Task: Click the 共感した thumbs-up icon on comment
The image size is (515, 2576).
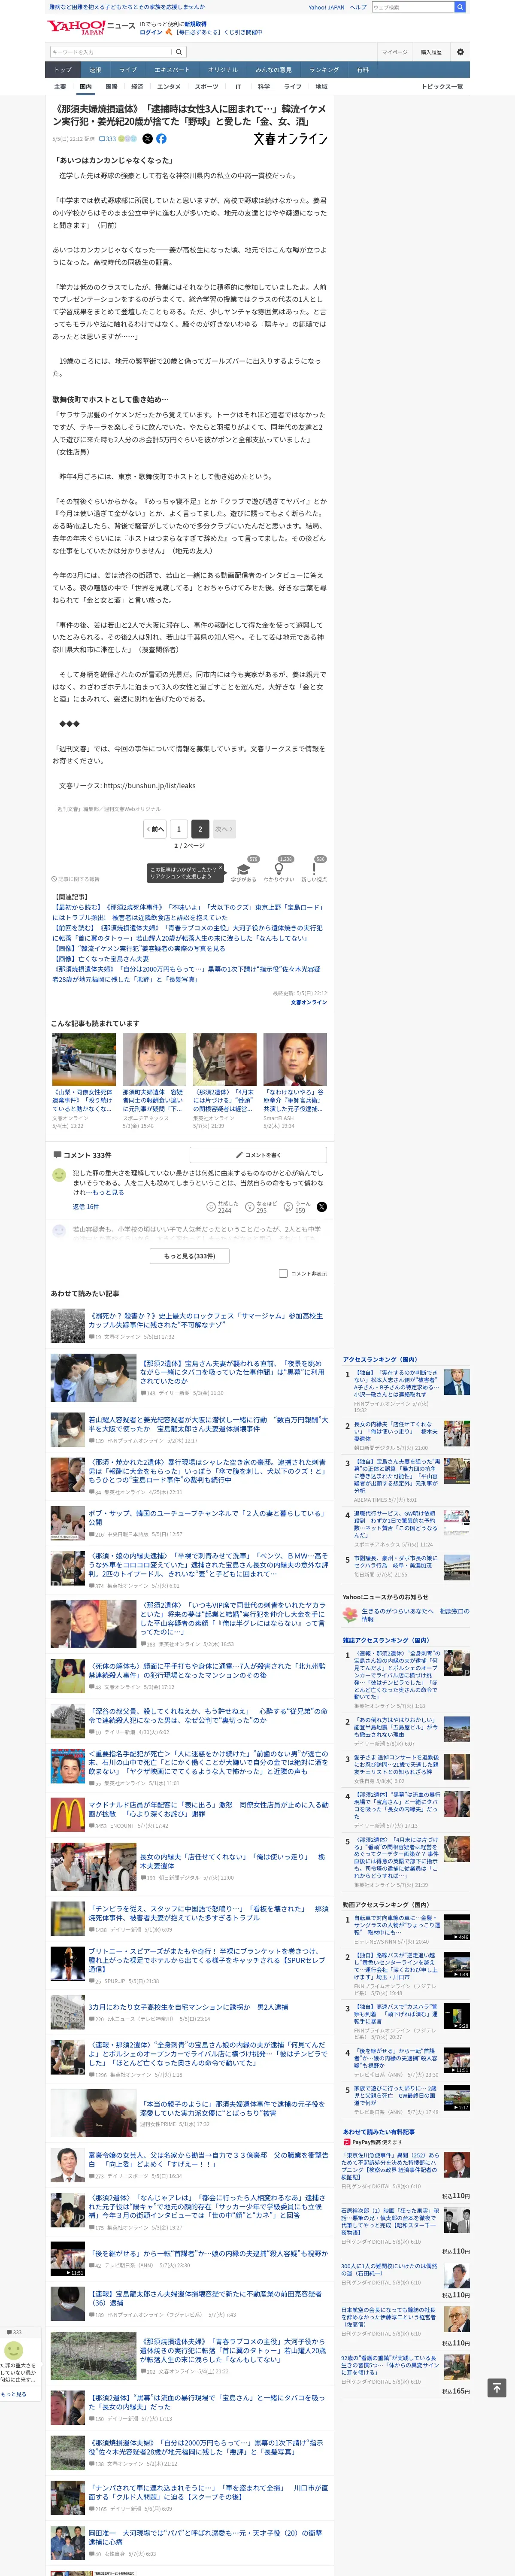Action: click(x=212, y=1207)
